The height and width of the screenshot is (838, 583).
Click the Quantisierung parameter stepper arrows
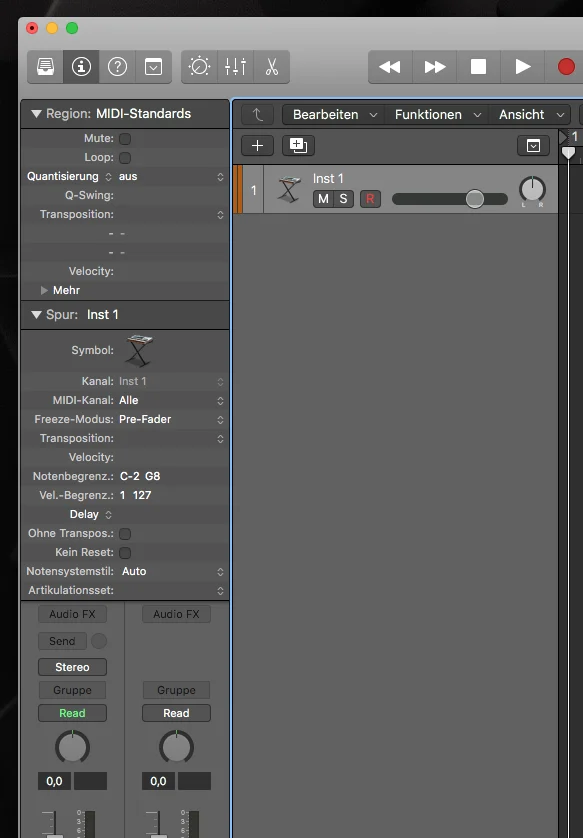coord(108,176)
